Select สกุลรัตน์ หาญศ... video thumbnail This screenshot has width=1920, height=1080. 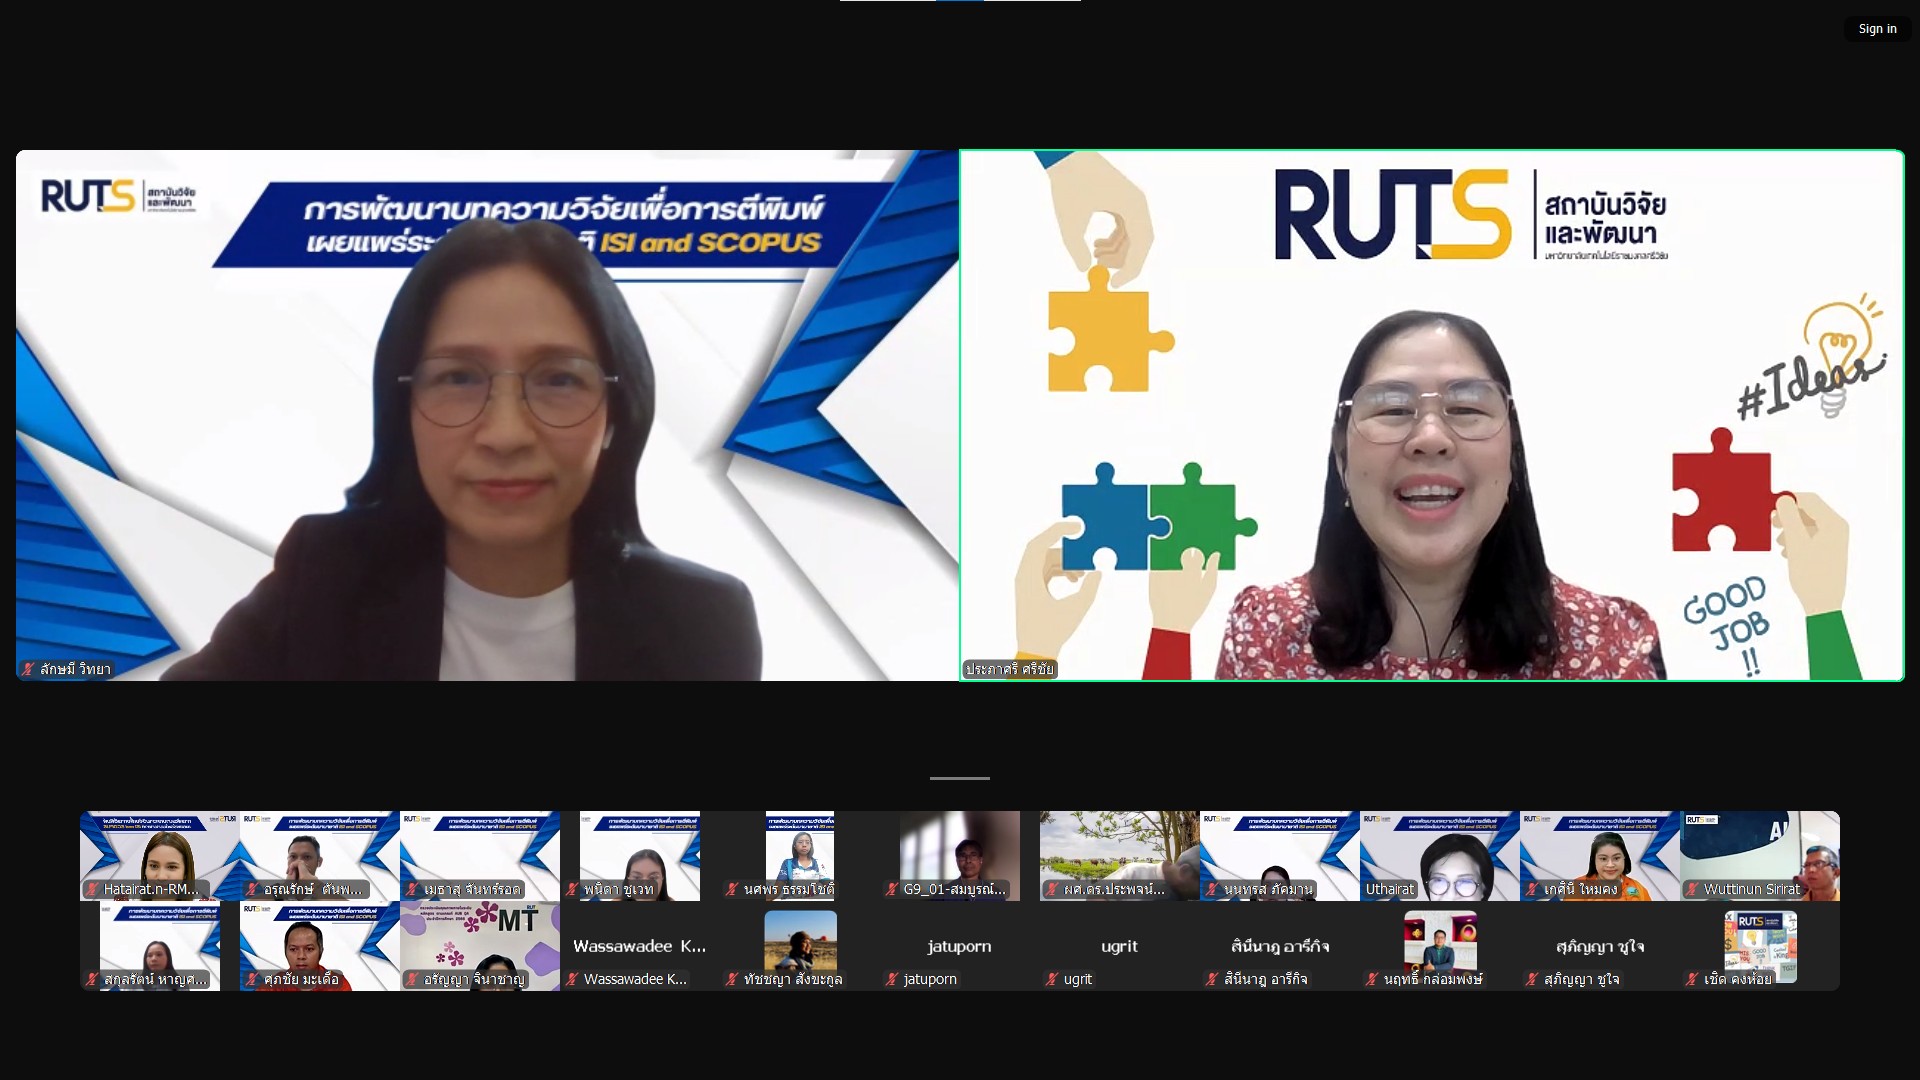pos(160,946)
